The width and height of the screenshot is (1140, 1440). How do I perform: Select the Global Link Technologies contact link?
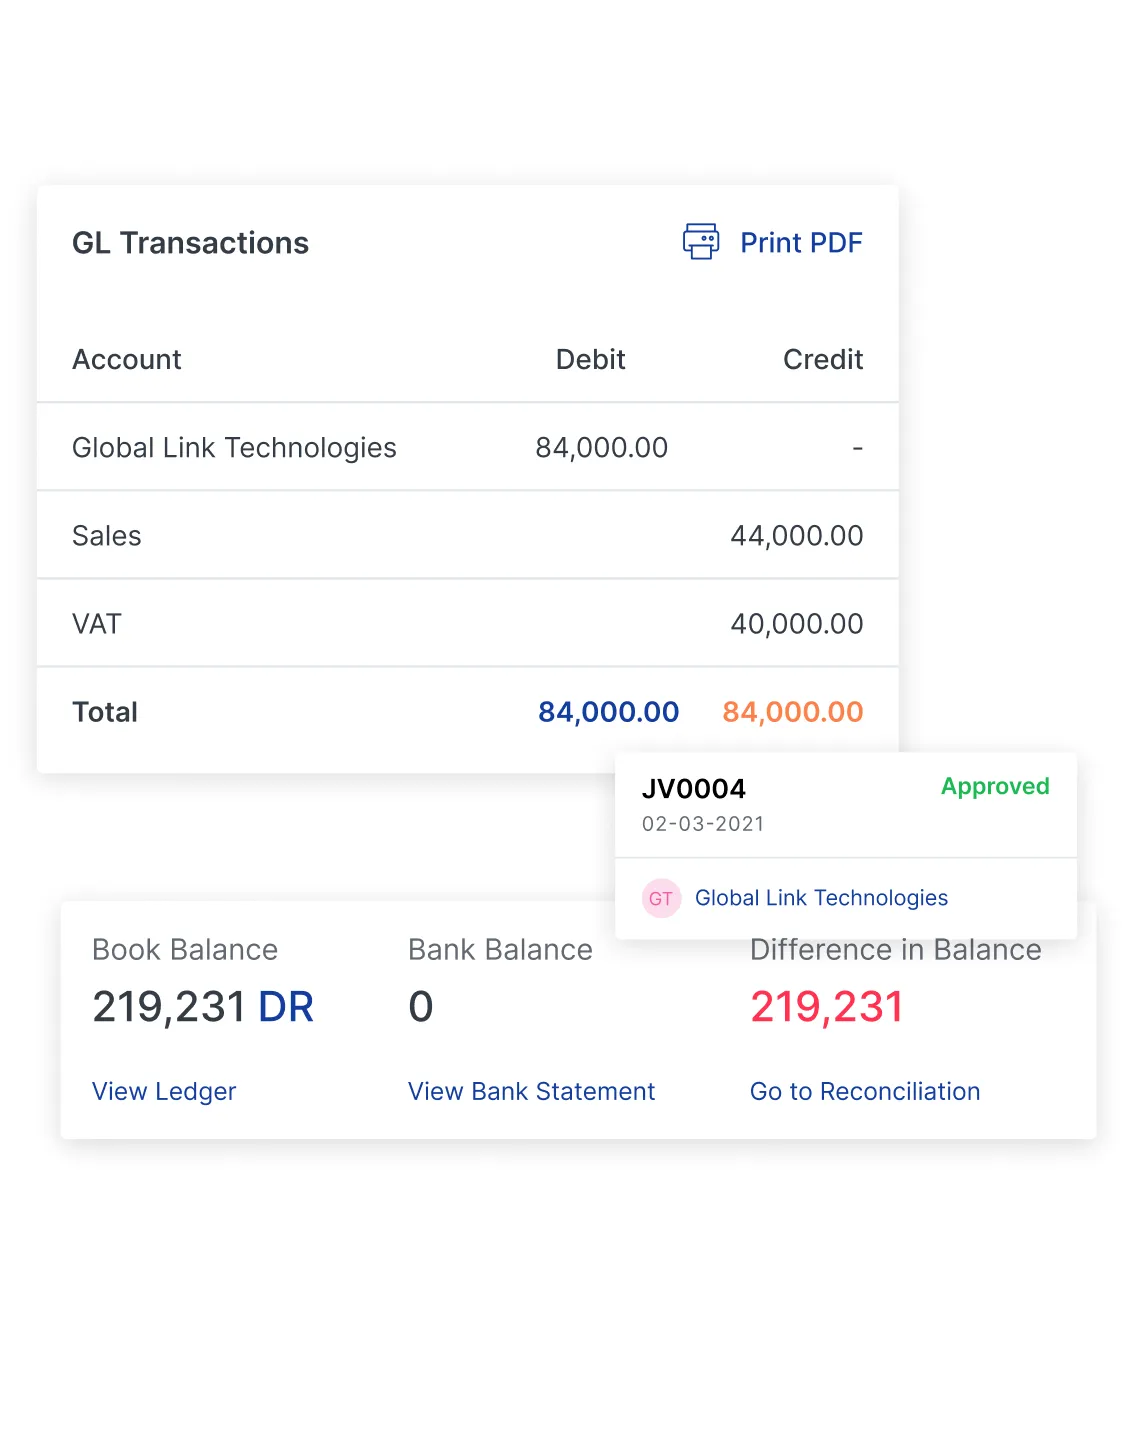pos(821,898)
